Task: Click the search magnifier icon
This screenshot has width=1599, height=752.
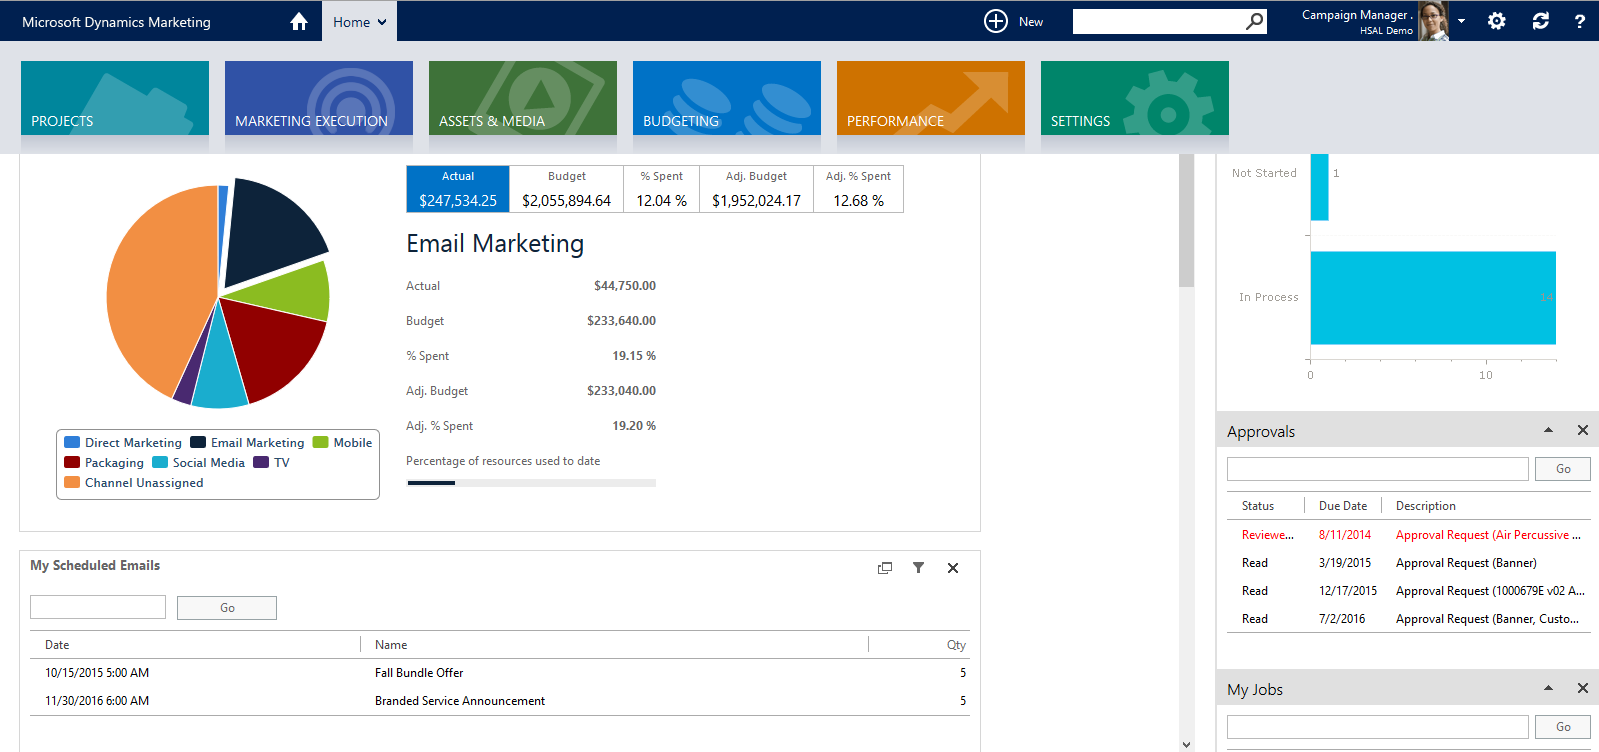Action: (1254, 21)
